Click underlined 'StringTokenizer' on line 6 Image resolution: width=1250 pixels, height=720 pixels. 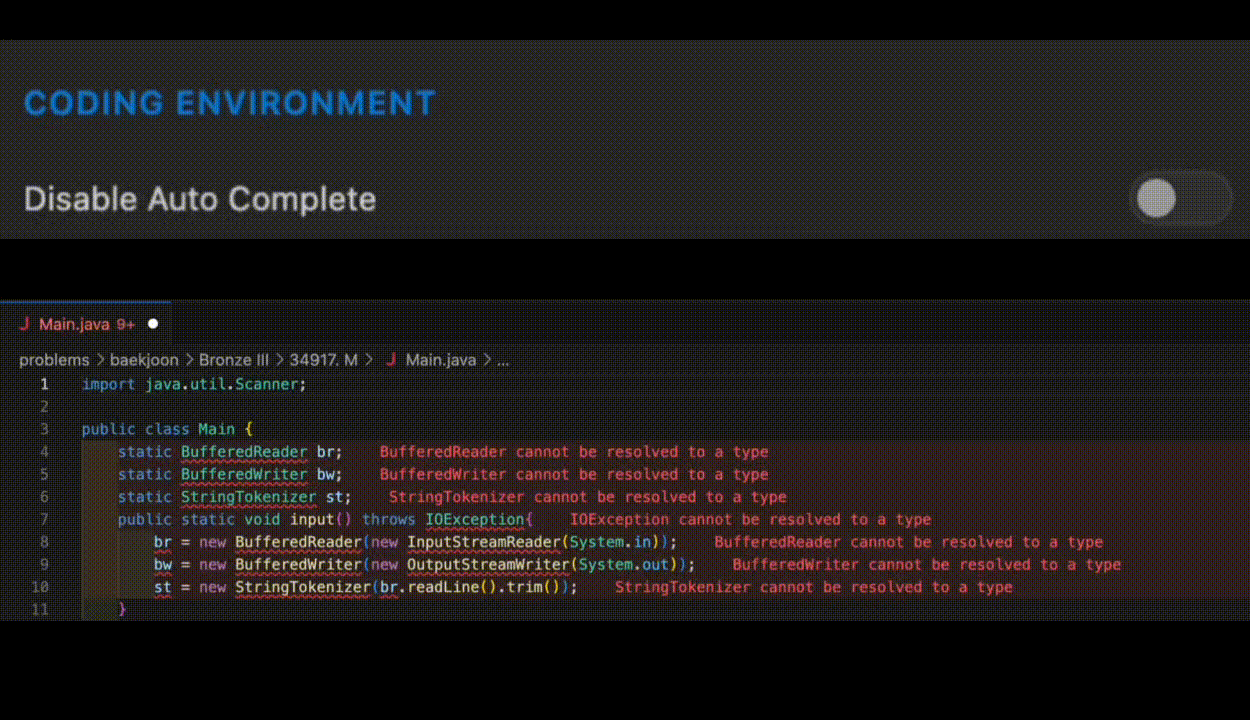click(x=249, y=497)
